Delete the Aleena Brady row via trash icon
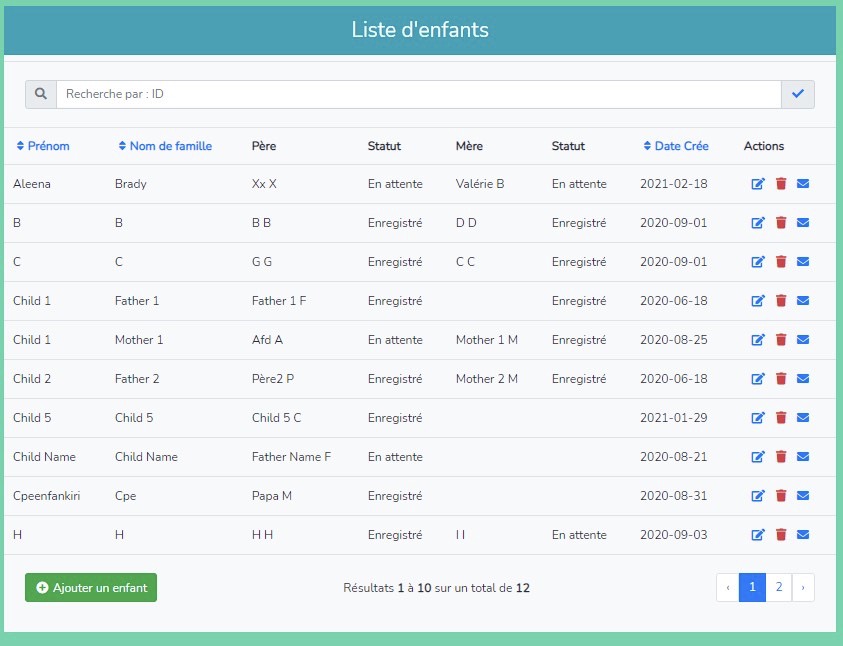The height and width of the screenshot is (646, 843). (x=781, y=184)
